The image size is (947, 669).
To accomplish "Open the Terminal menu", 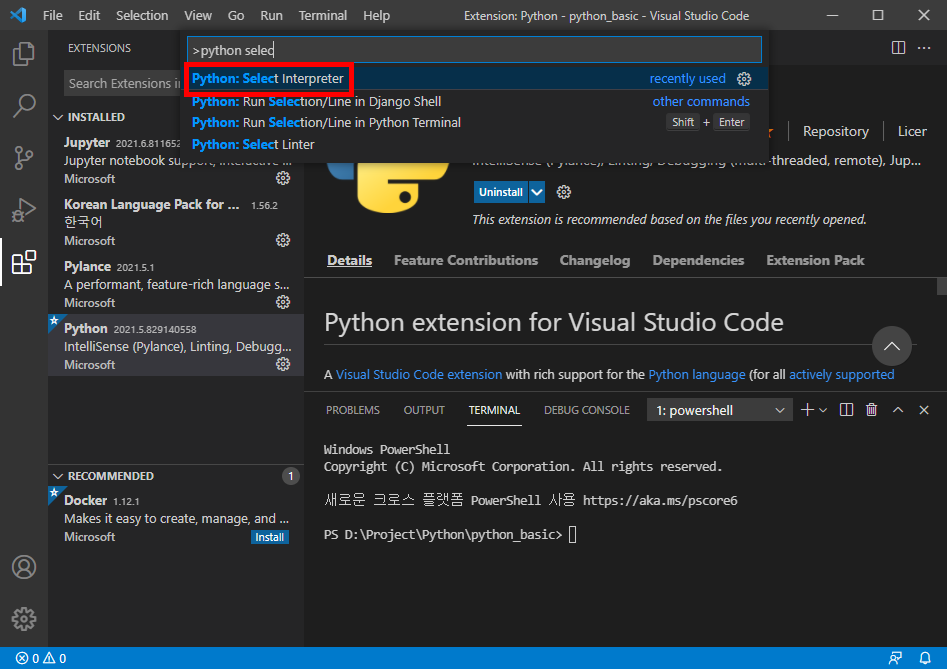I will 323,16.
